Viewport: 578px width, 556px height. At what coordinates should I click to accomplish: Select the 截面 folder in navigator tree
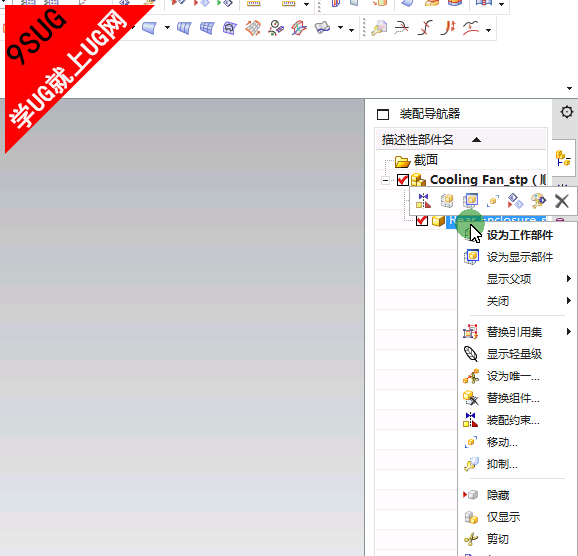[x=416, y=160]
